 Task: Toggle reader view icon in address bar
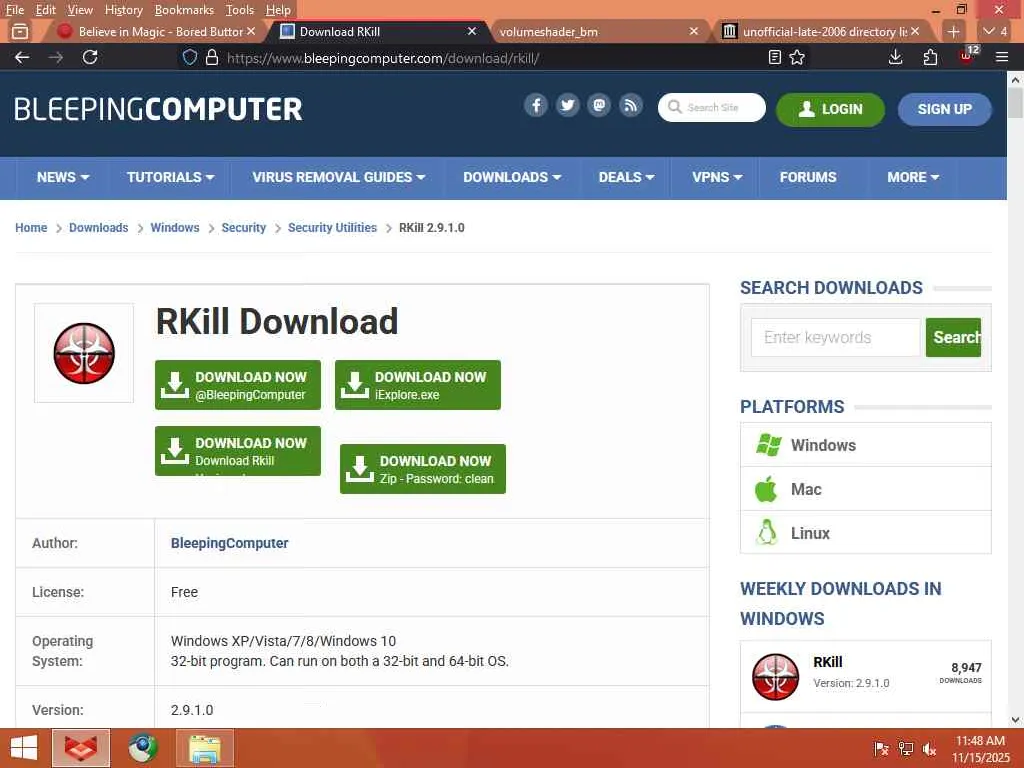[775, 57]
